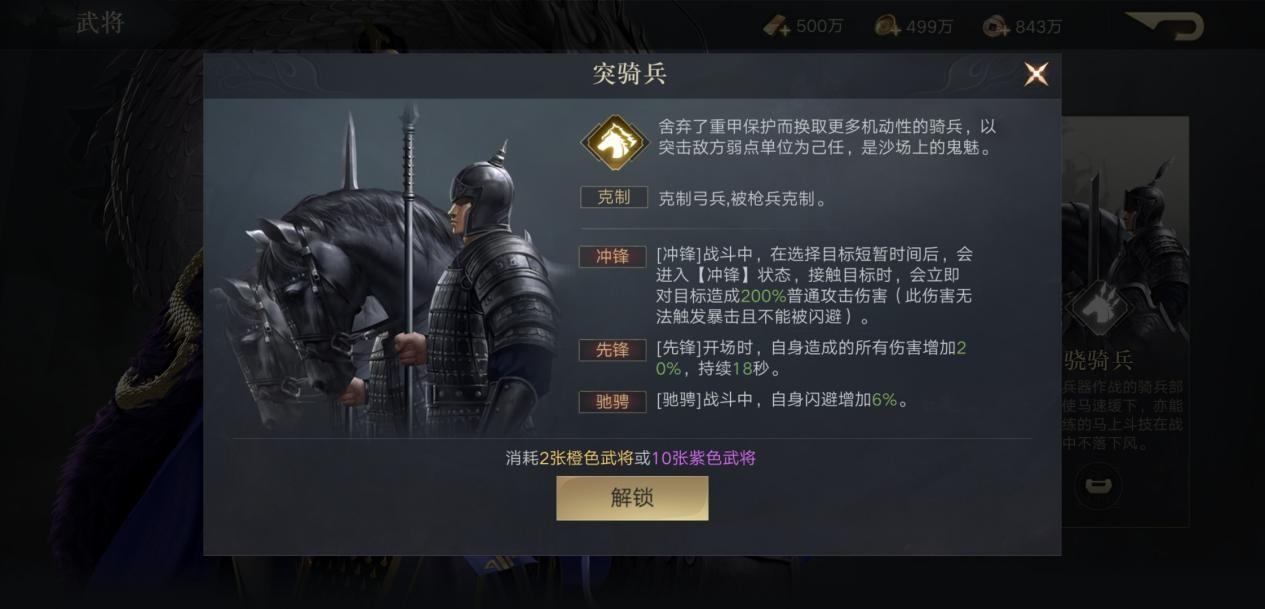Add currency via 843万 coin icon
1265x609 pixels.
pyautogui.click(x=996, y=26)
